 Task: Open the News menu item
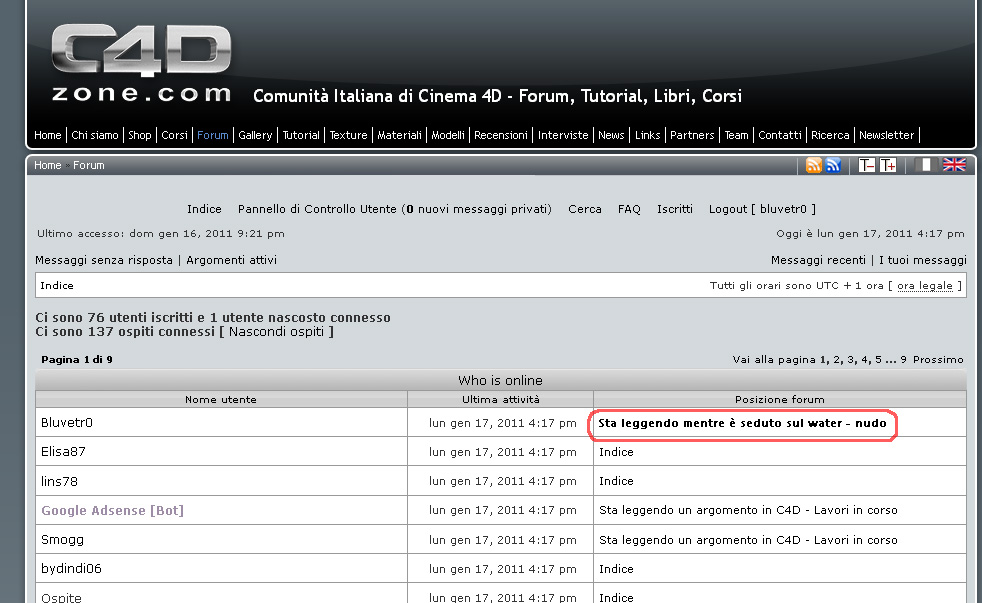(611, 135)
